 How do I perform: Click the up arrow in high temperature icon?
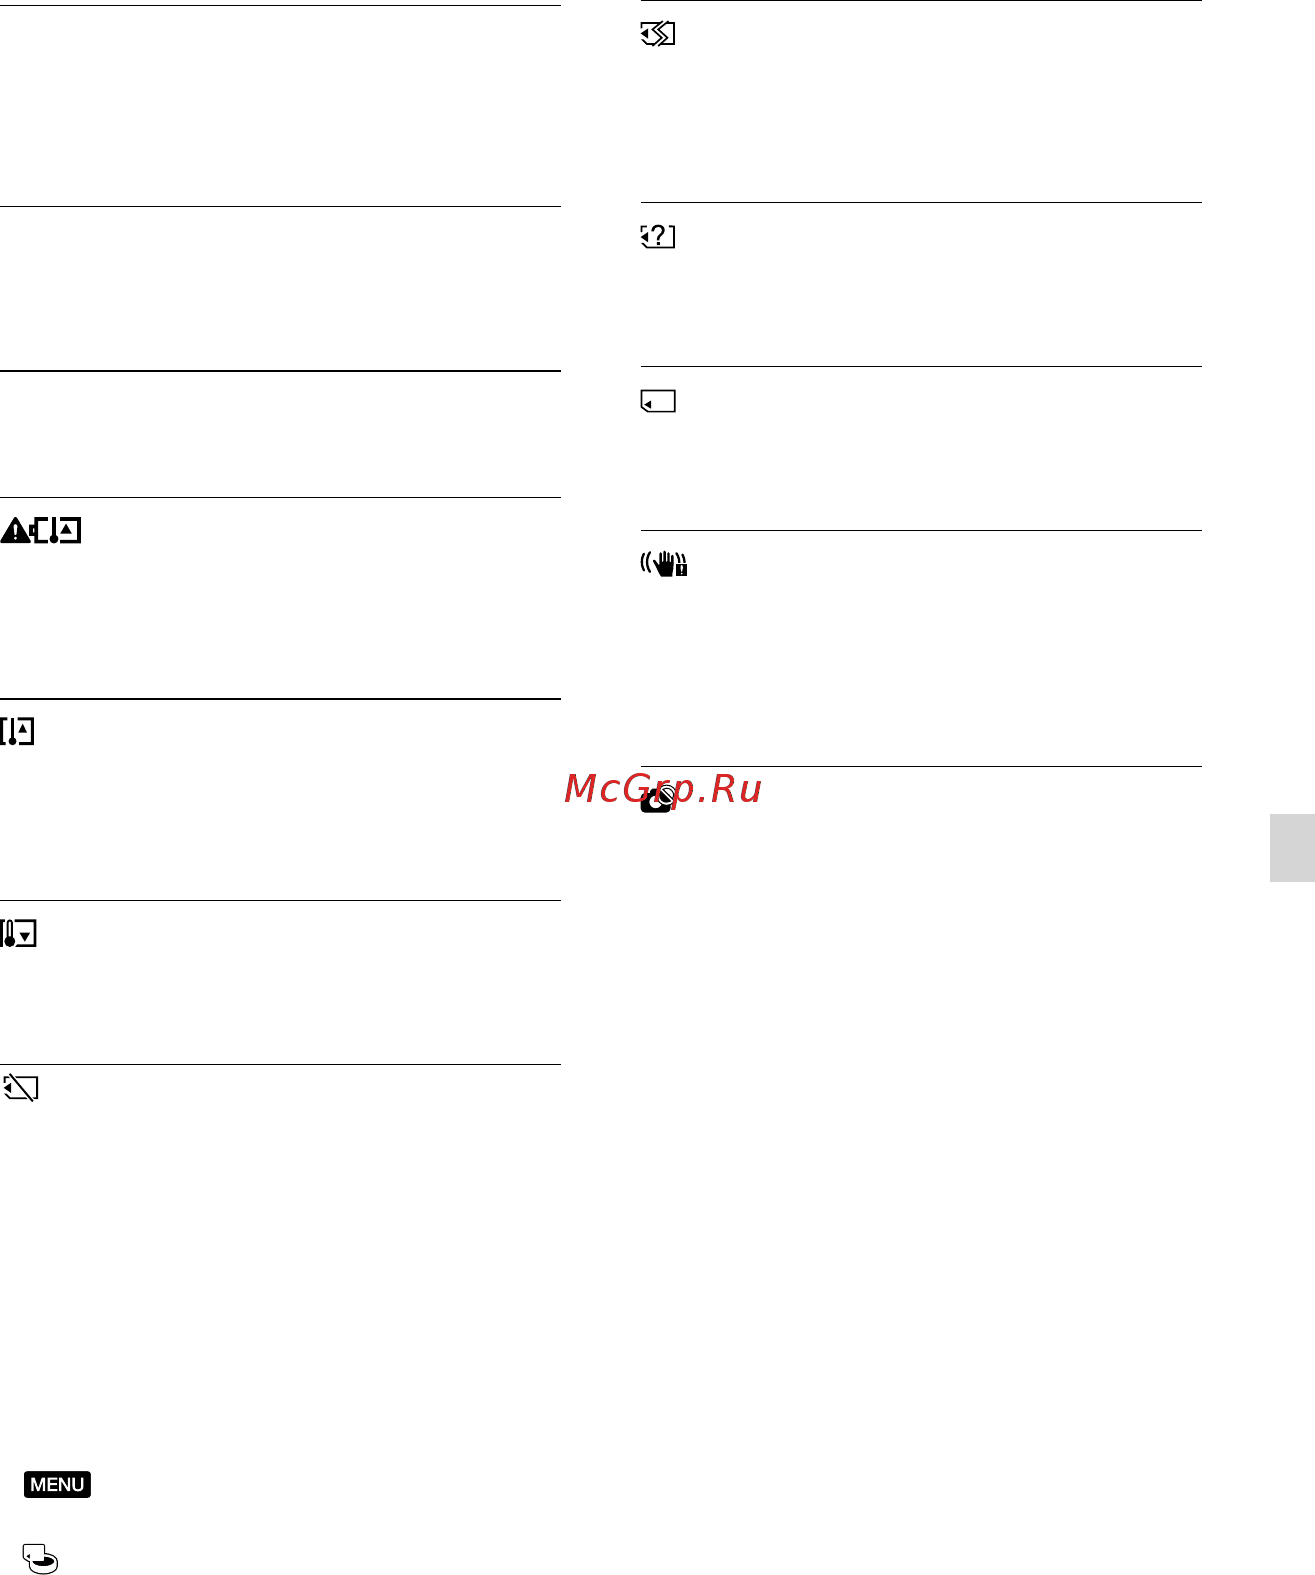[24, 729]
